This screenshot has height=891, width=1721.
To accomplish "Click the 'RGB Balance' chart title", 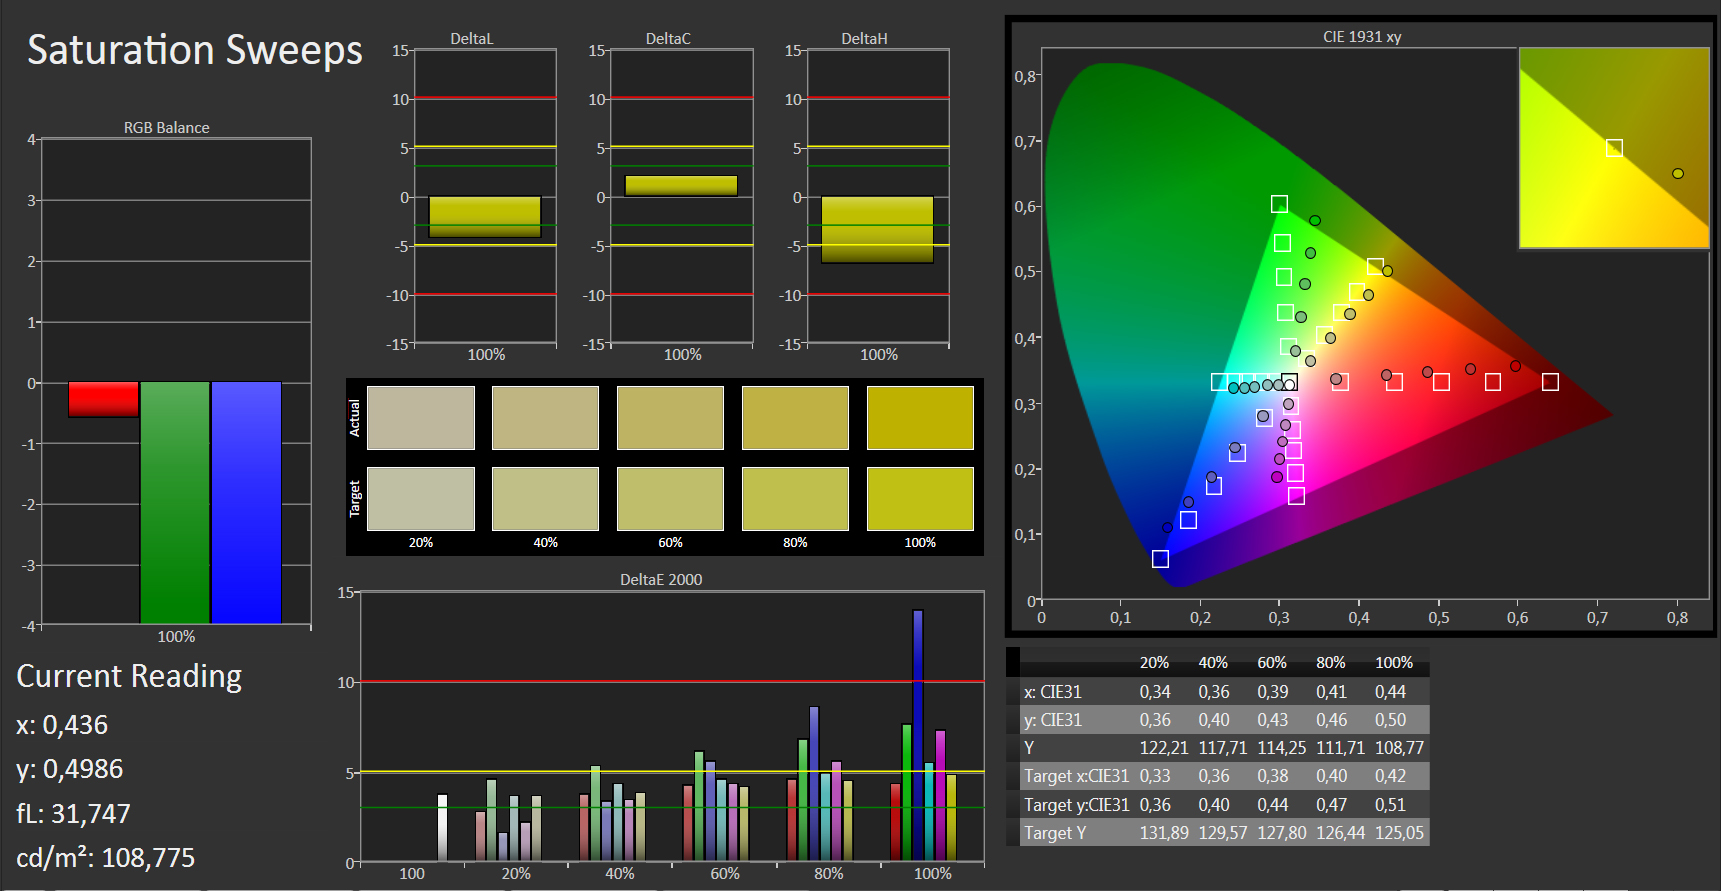I will coord(167,128).
